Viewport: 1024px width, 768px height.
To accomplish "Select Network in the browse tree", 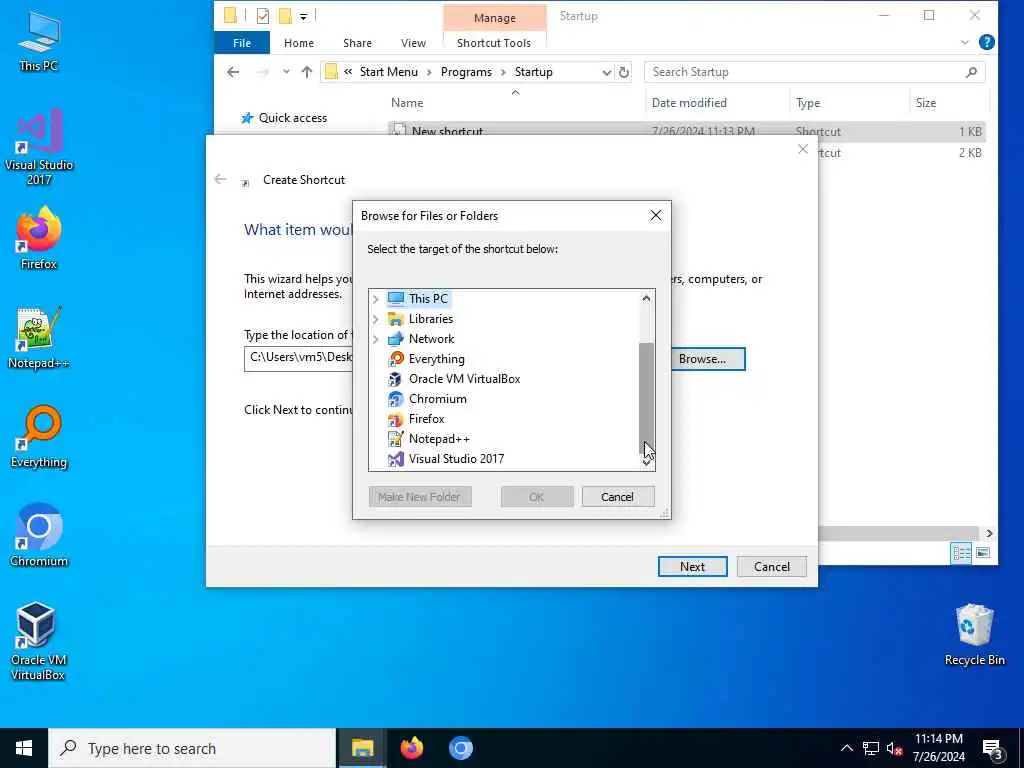I will 421,339.
